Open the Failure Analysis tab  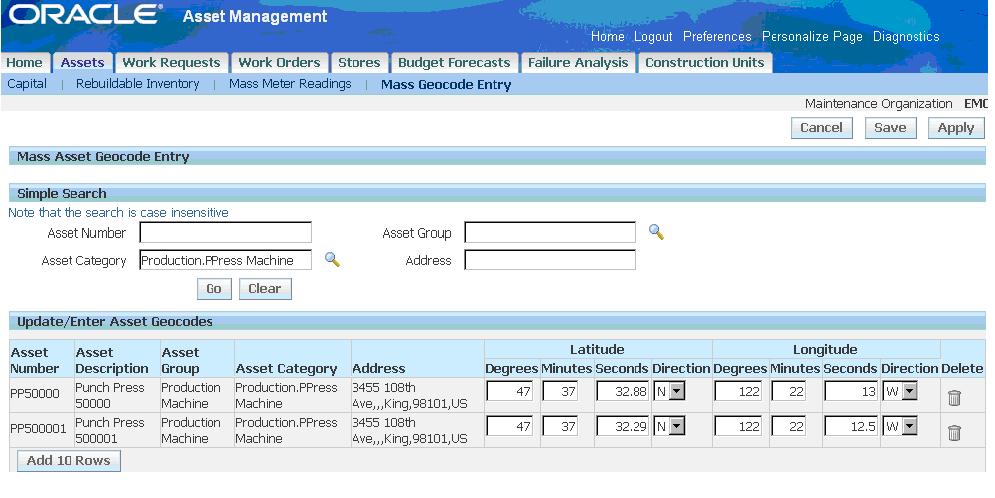pos(578,63)
